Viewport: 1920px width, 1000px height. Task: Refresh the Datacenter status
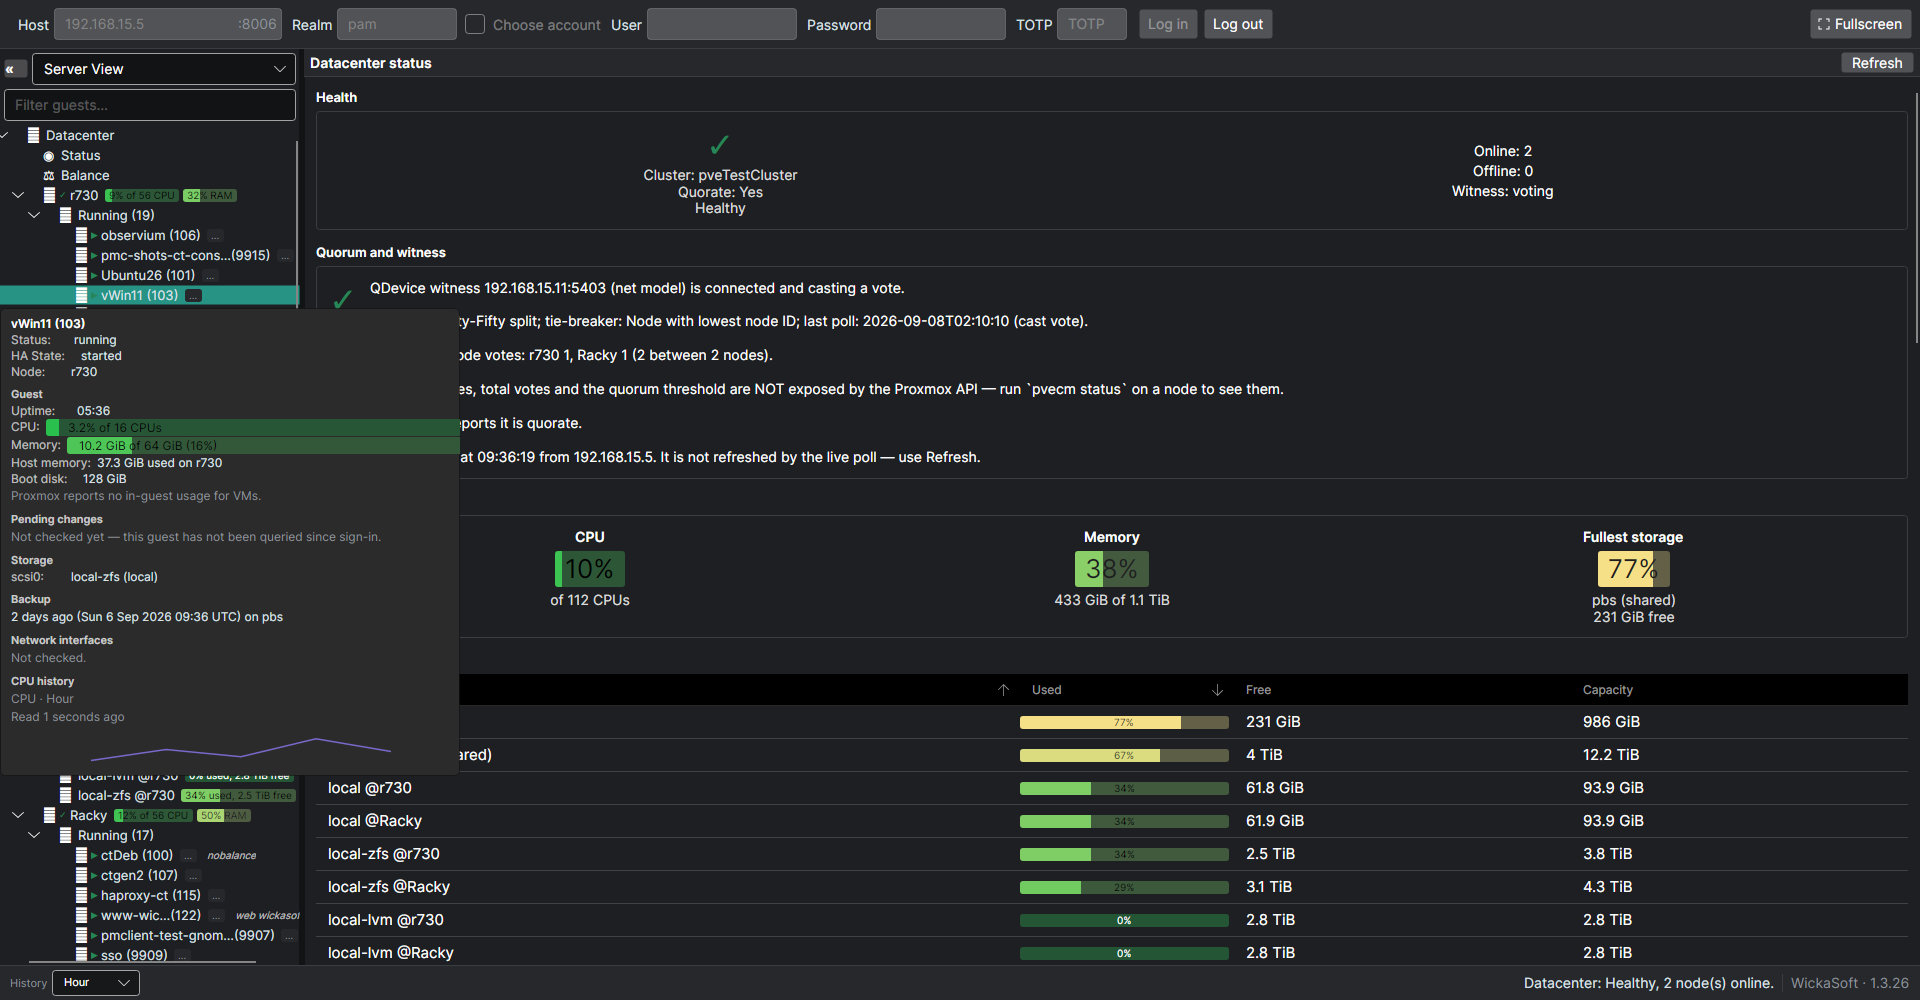1877,63
